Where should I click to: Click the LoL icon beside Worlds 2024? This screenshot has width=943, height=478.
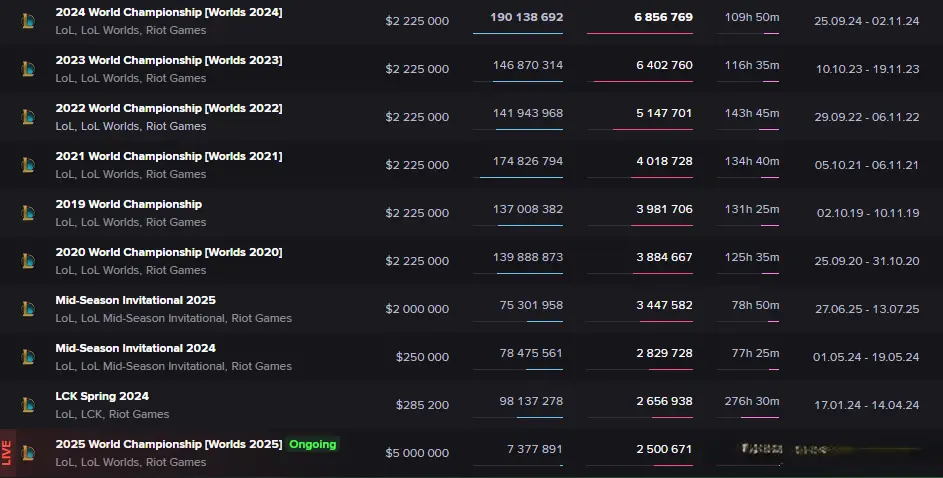pos(28,21)
